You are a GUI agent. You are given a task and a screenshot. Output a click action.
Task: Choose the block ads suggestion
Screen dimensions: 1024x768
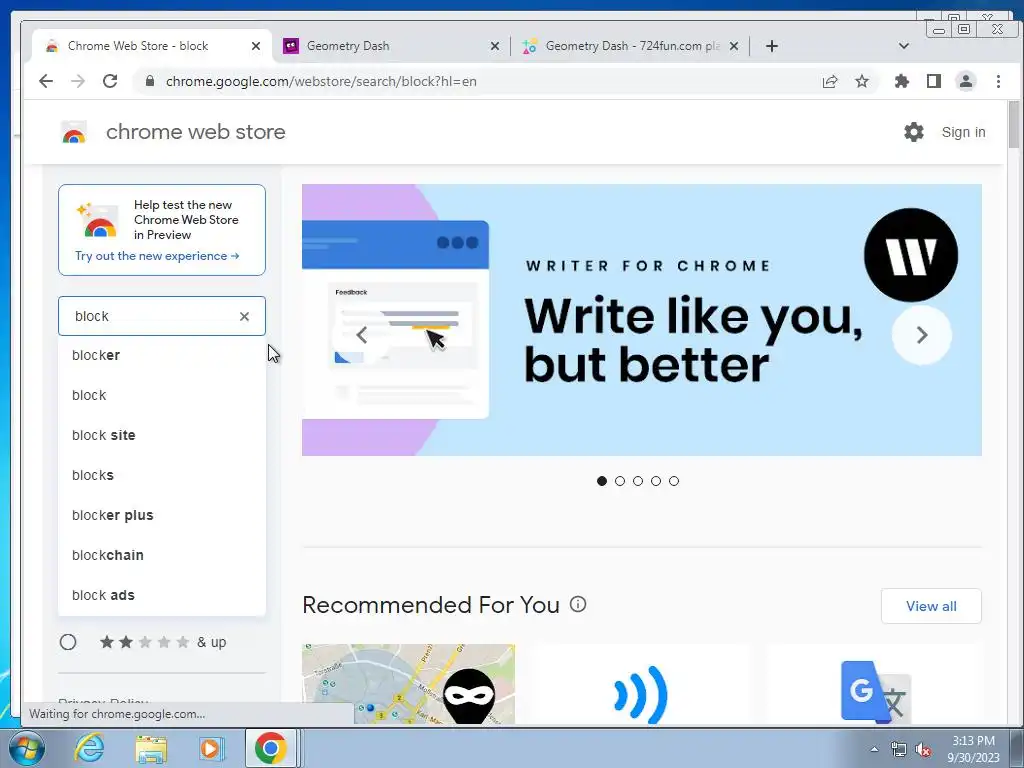(162, 595)
